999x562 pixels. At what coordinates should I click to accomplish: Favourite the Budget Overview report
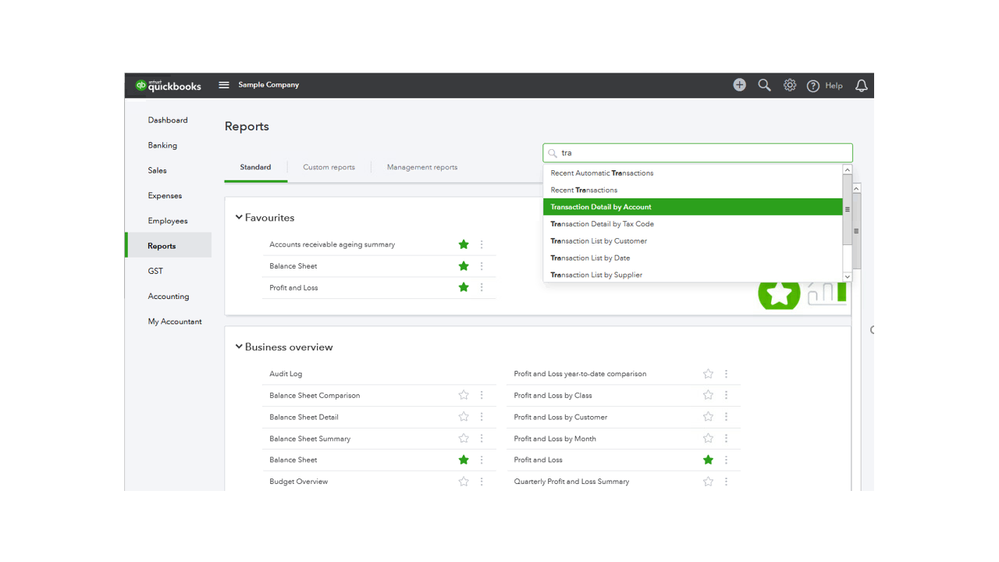pos(463,482)
